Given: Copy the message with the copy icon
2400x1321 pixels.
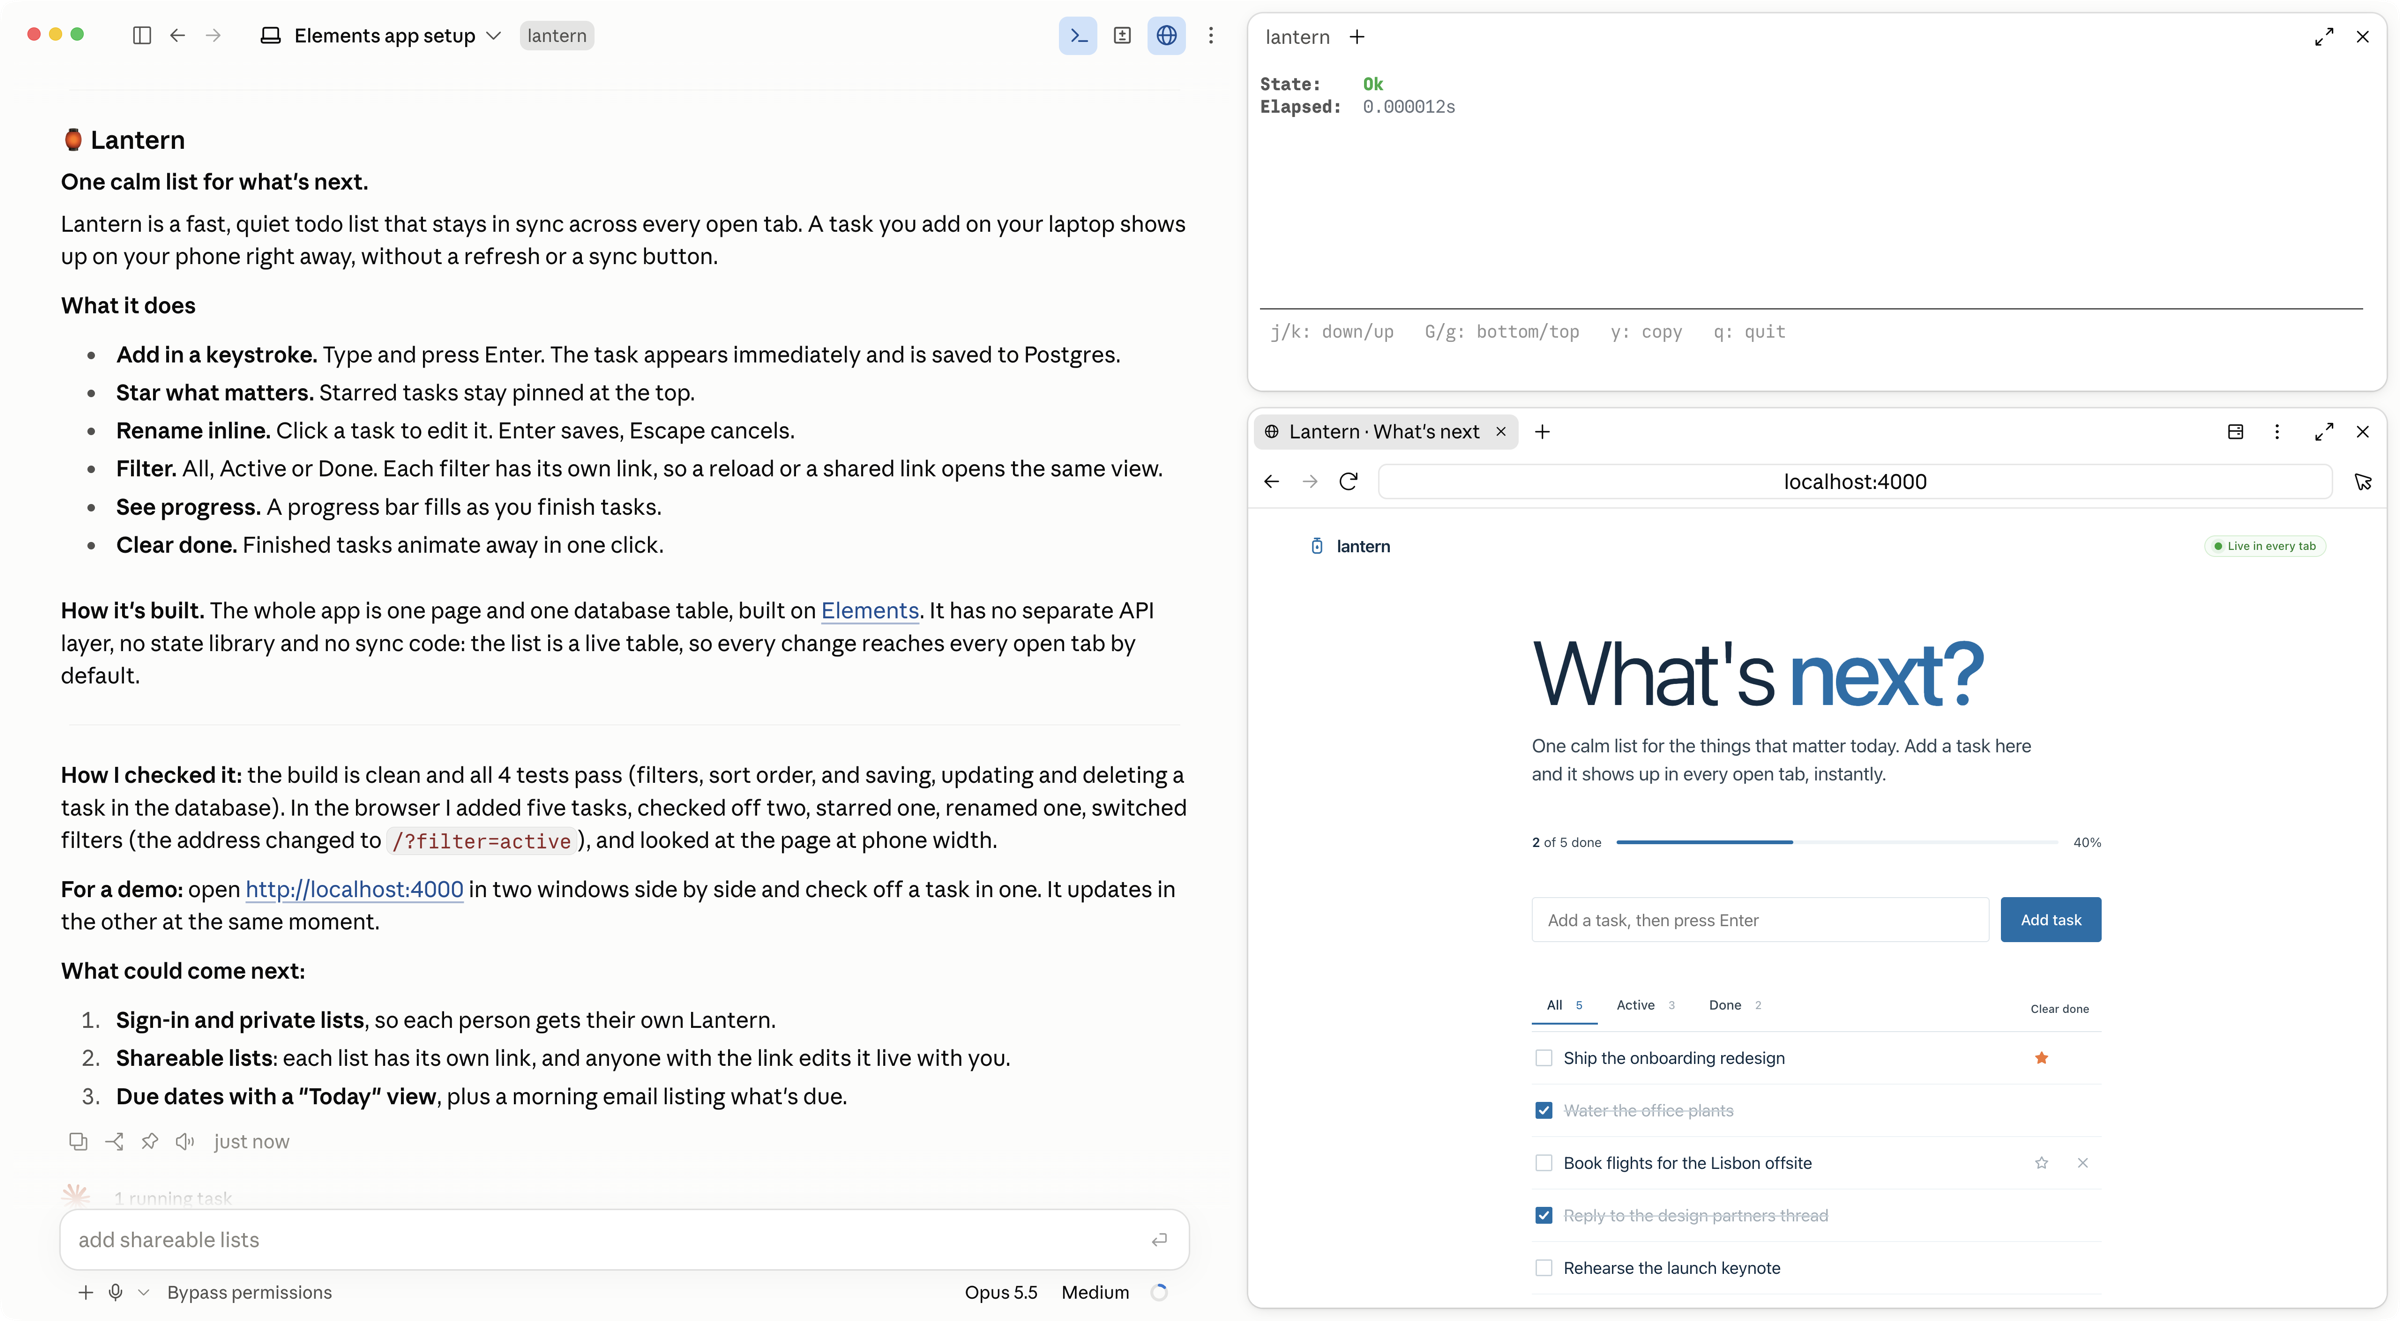Looking at the screenshot, I should click(78, 1141).
